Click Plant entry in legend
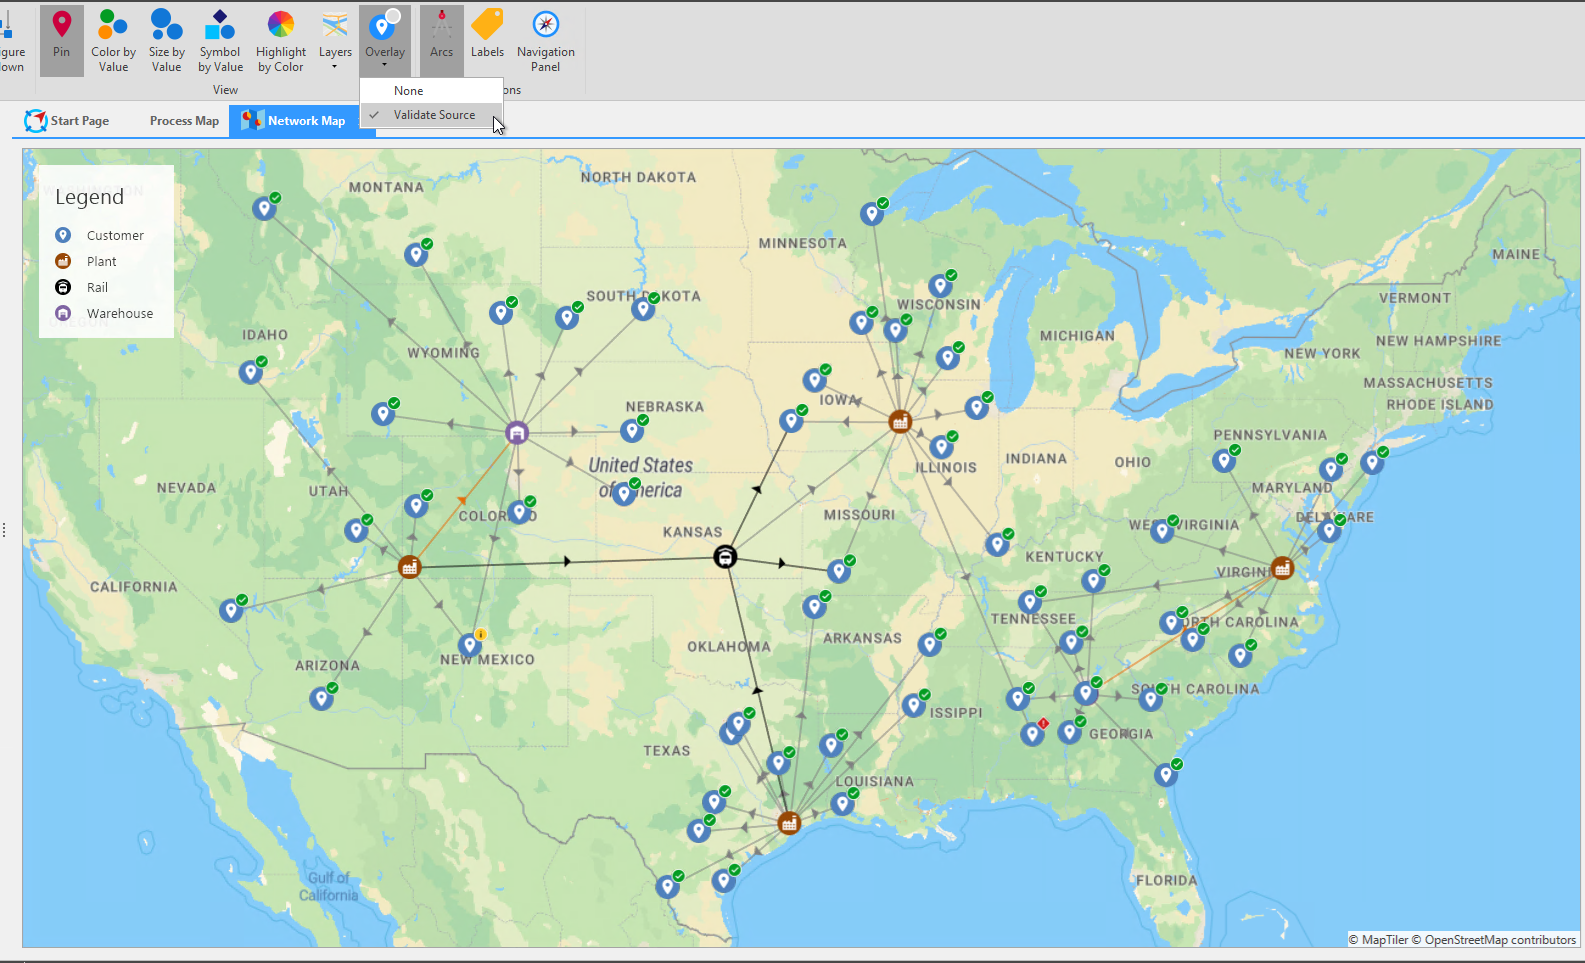This screenshot has width=1585, height=963. coord(86,261)
